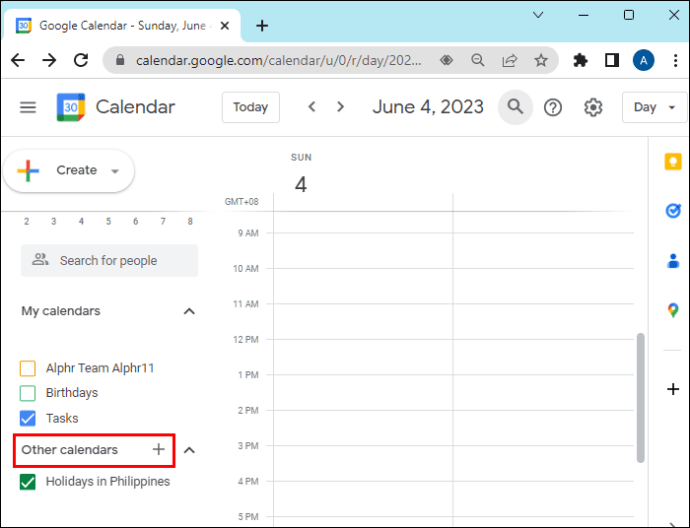The image size is (690, 528).
Task: Click the zoom magnifier icon in address bar
Action: tap(477, 60)
